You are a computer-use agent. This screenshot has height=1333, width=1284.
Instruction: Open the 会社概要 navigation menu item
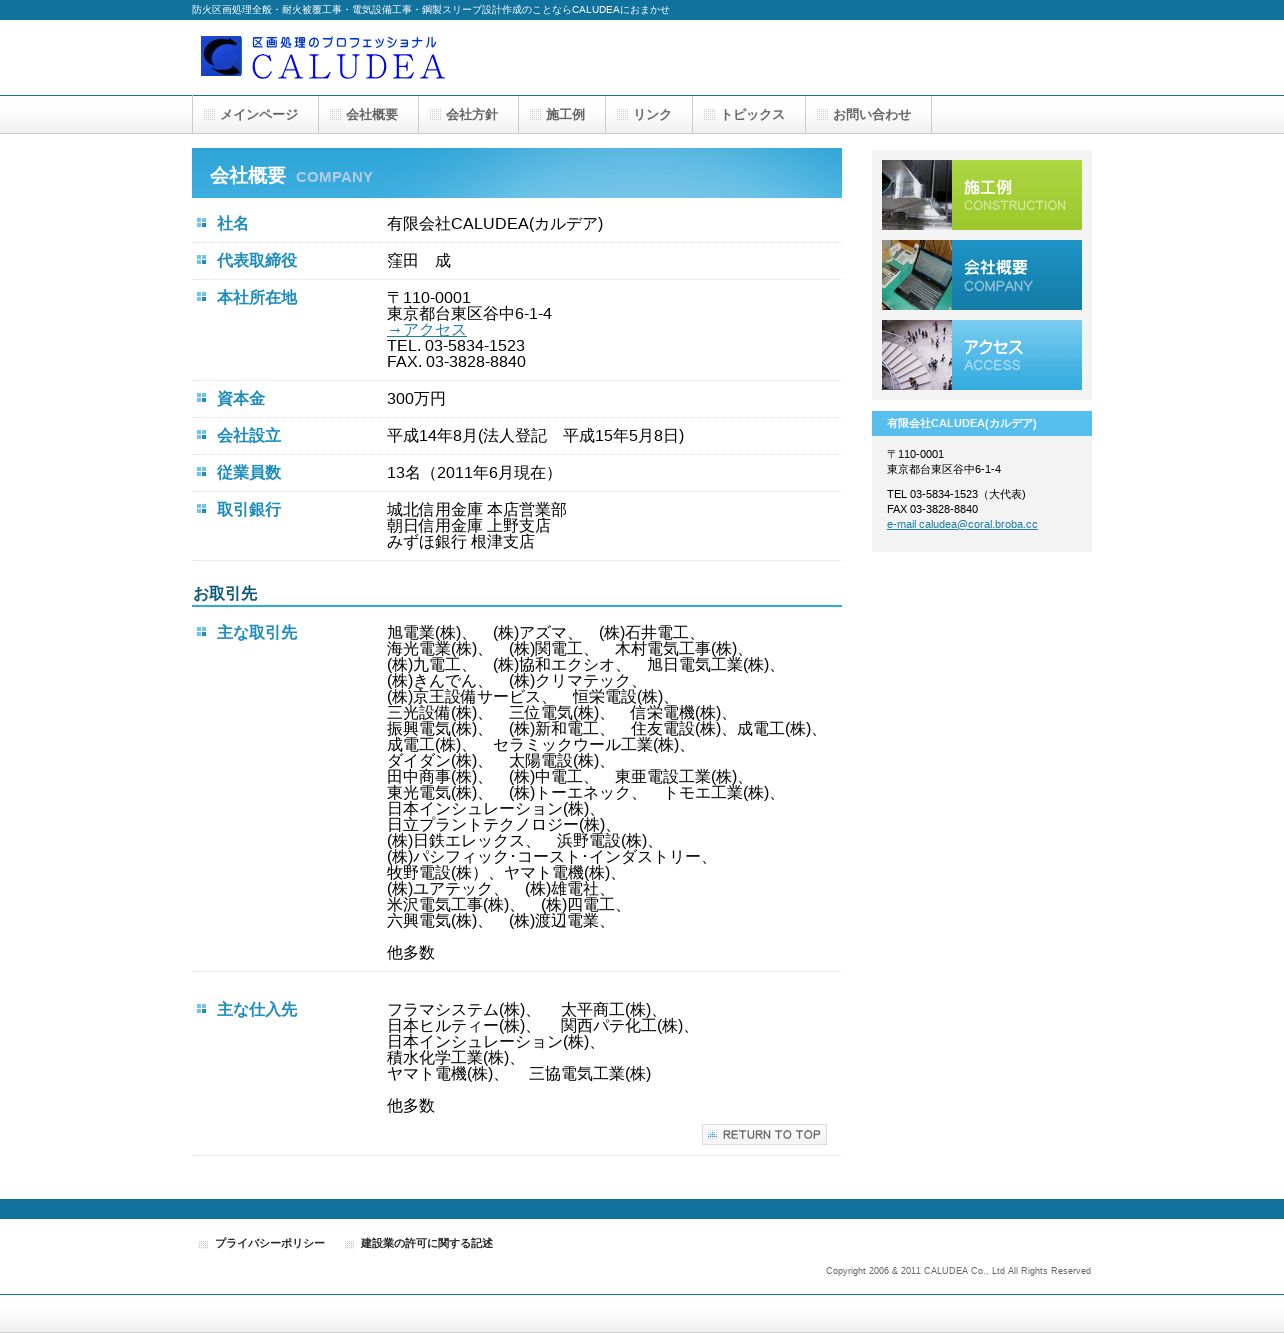[368, 115]
